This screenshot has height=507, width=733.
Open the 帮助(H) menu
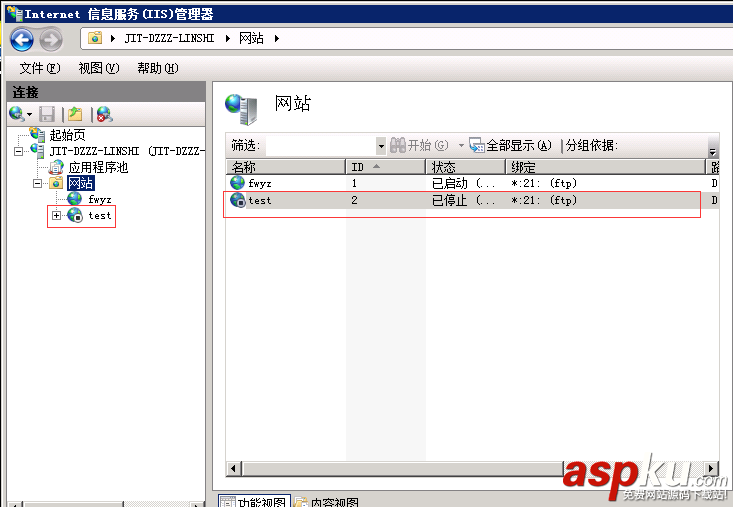158,68
